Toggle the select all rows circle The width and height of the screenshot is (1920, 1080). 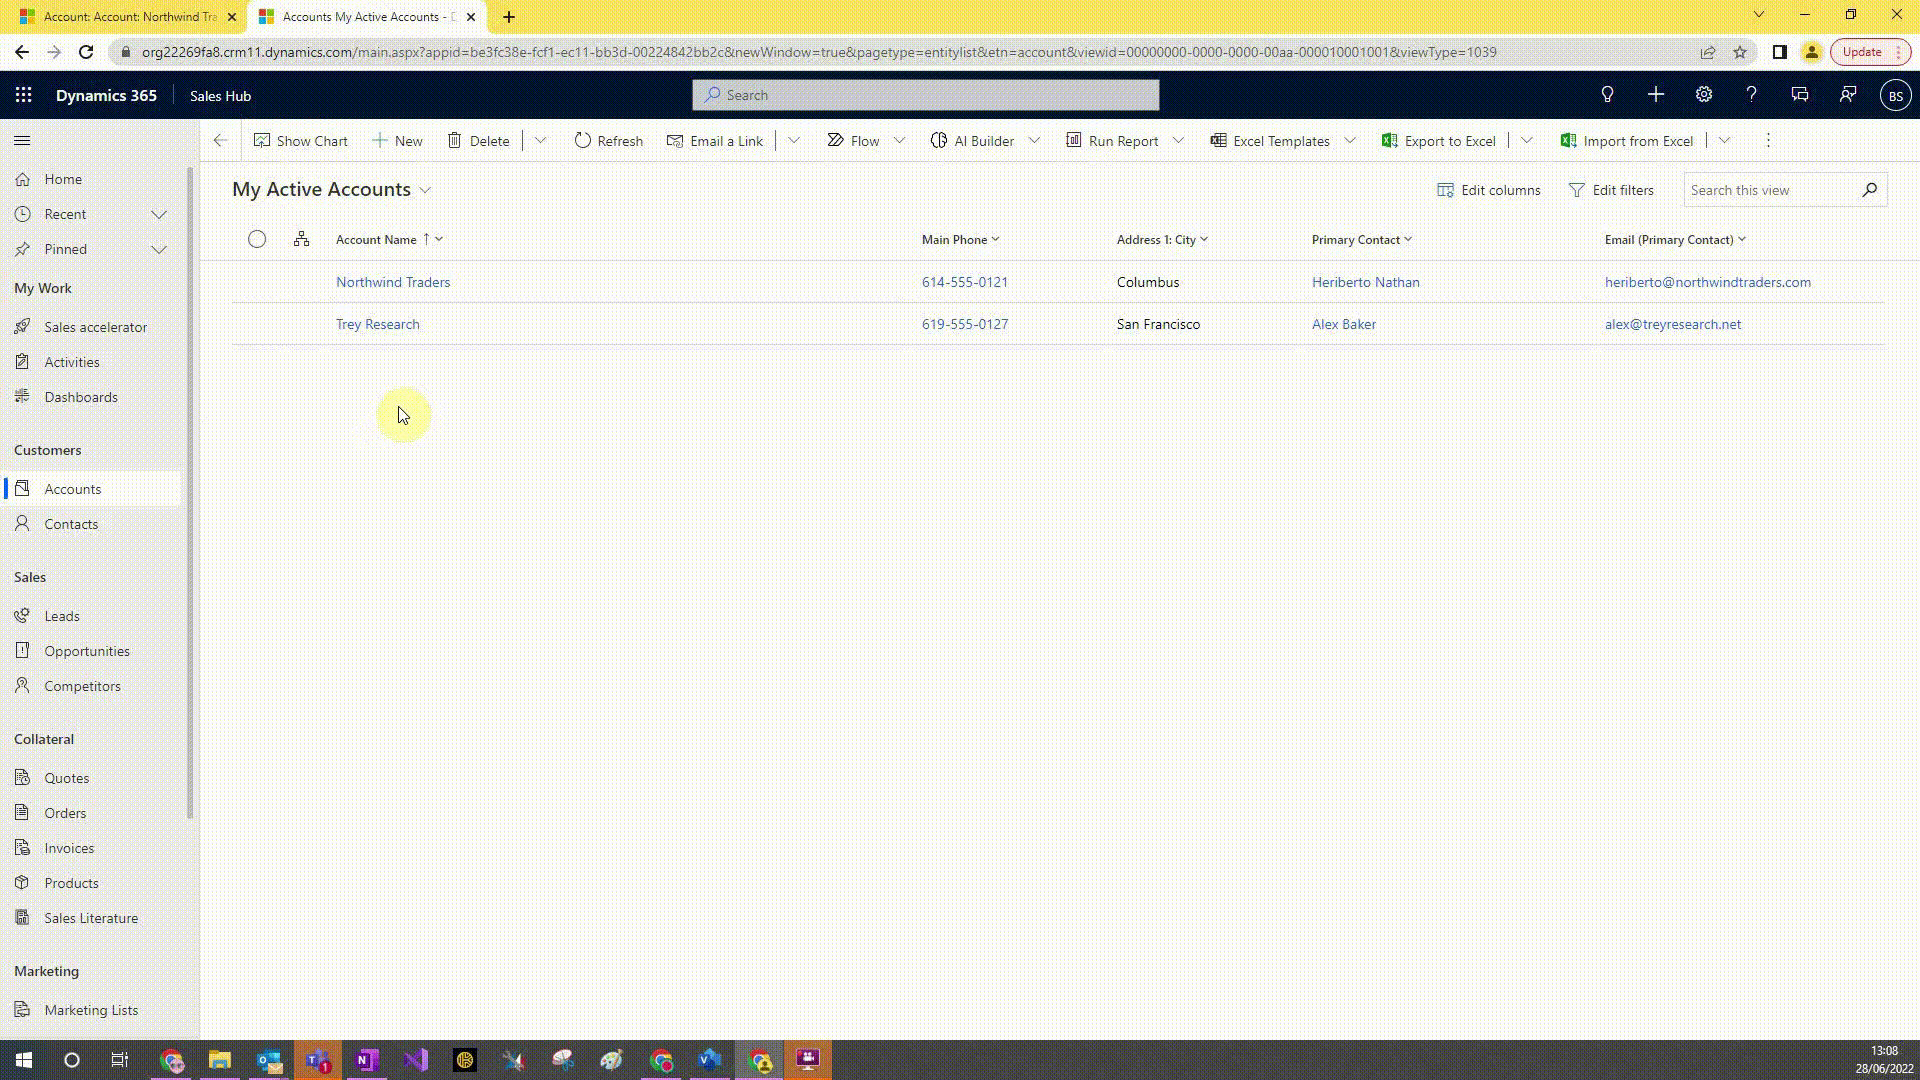click(257, 239)
